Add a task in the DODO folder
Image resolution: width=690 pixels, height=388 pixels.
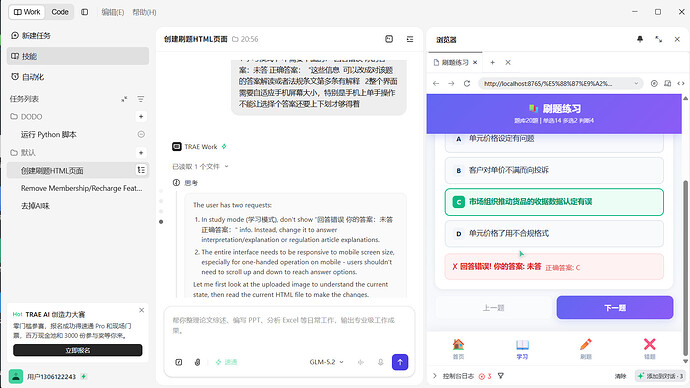pyautogui.click(x=141, y=117)
